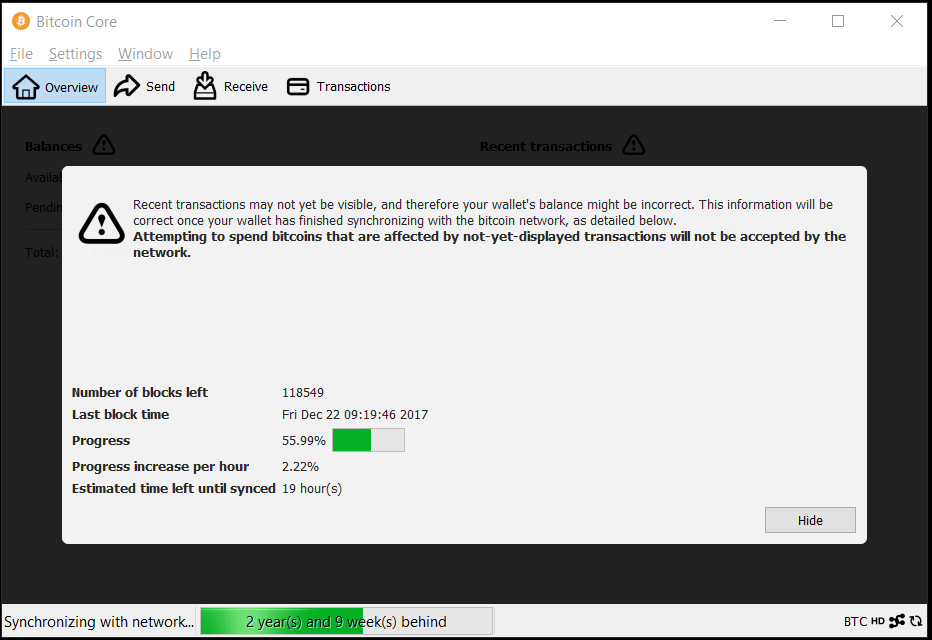Click the BTC unit selector in status bar

tap(855, 622)
